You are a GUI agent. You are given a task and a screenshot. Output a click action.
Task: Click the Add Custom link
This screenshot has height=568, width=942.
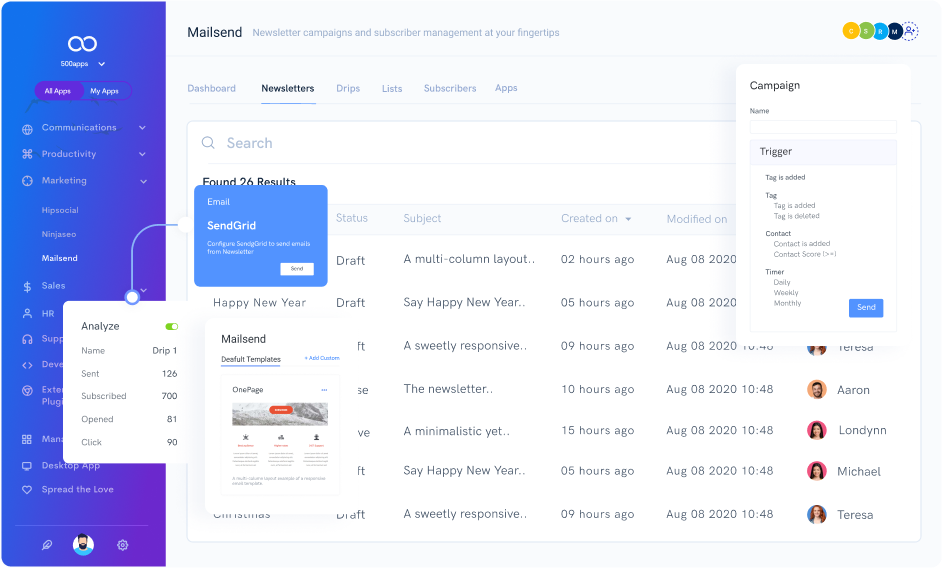(x=322, y=358)
